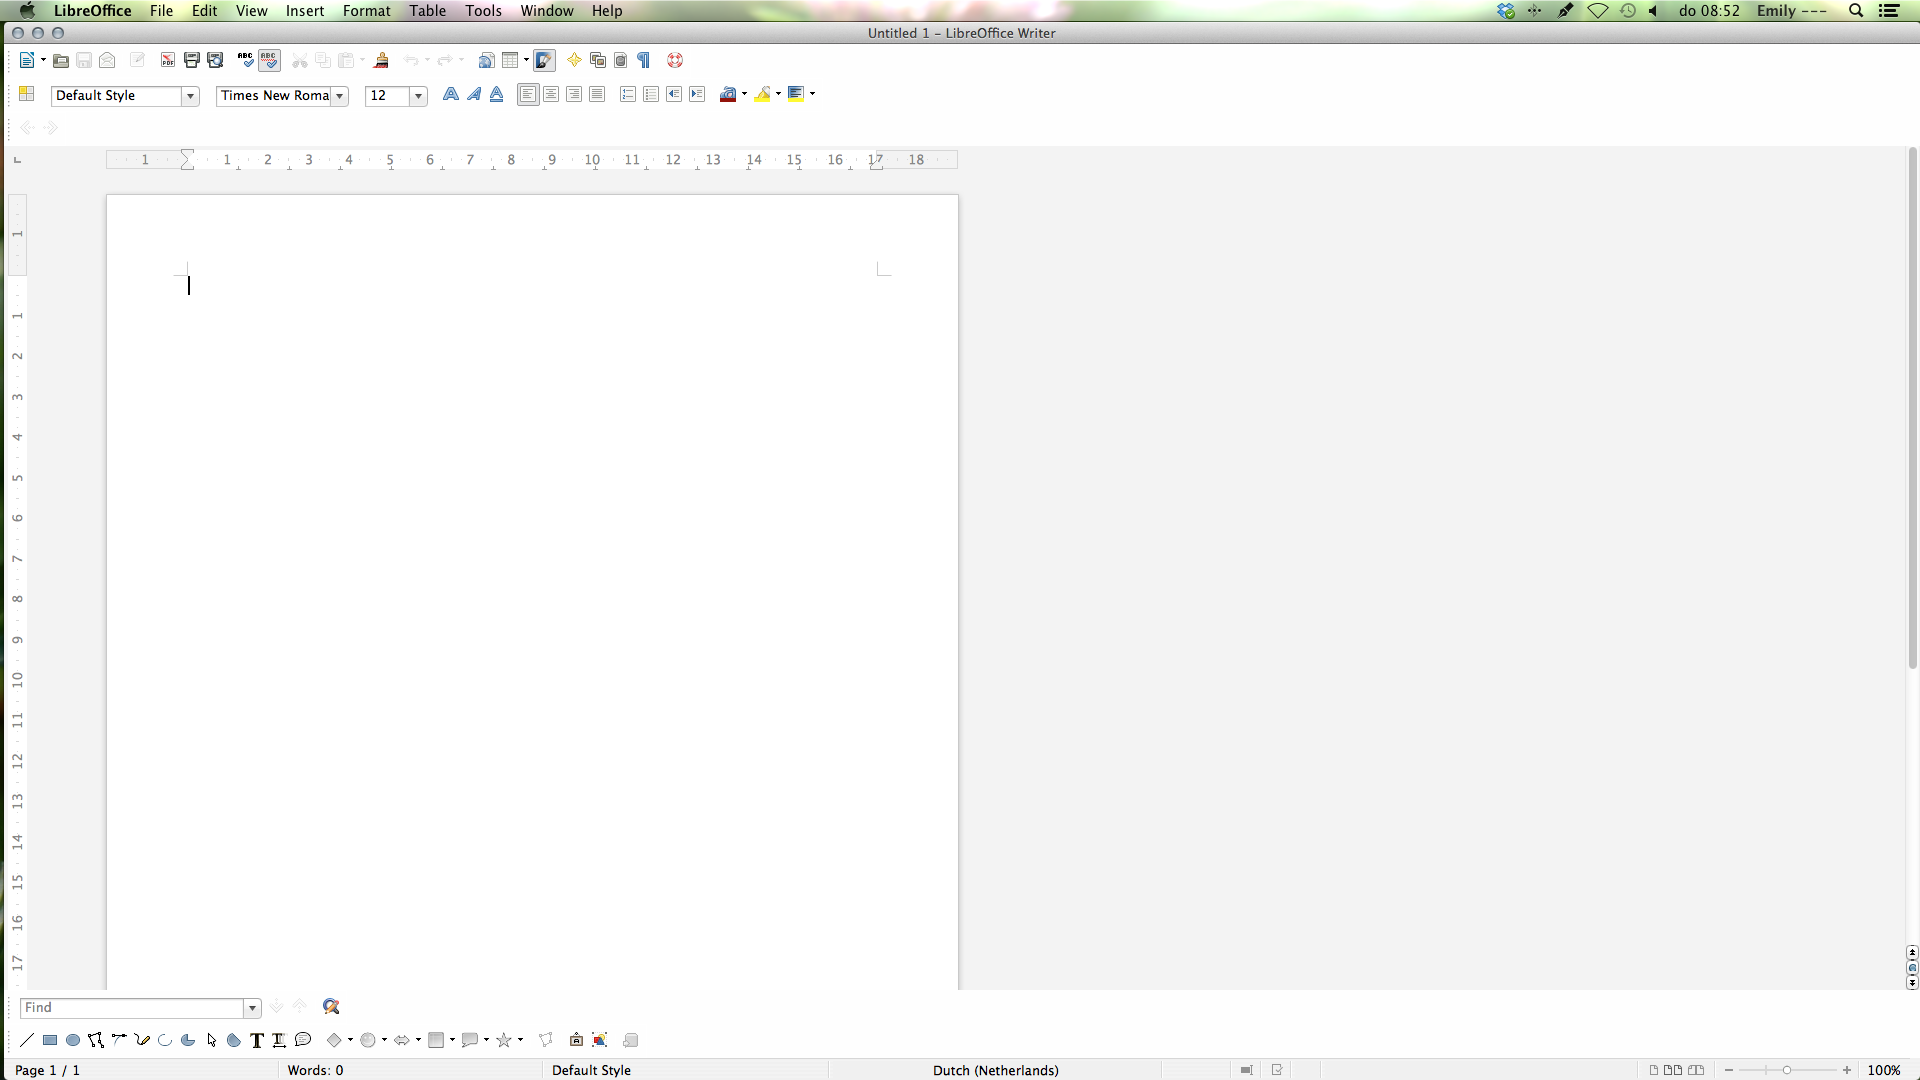Open Find & Replace dialog icon
1920x1080 pixels.
pos(331,1007)
